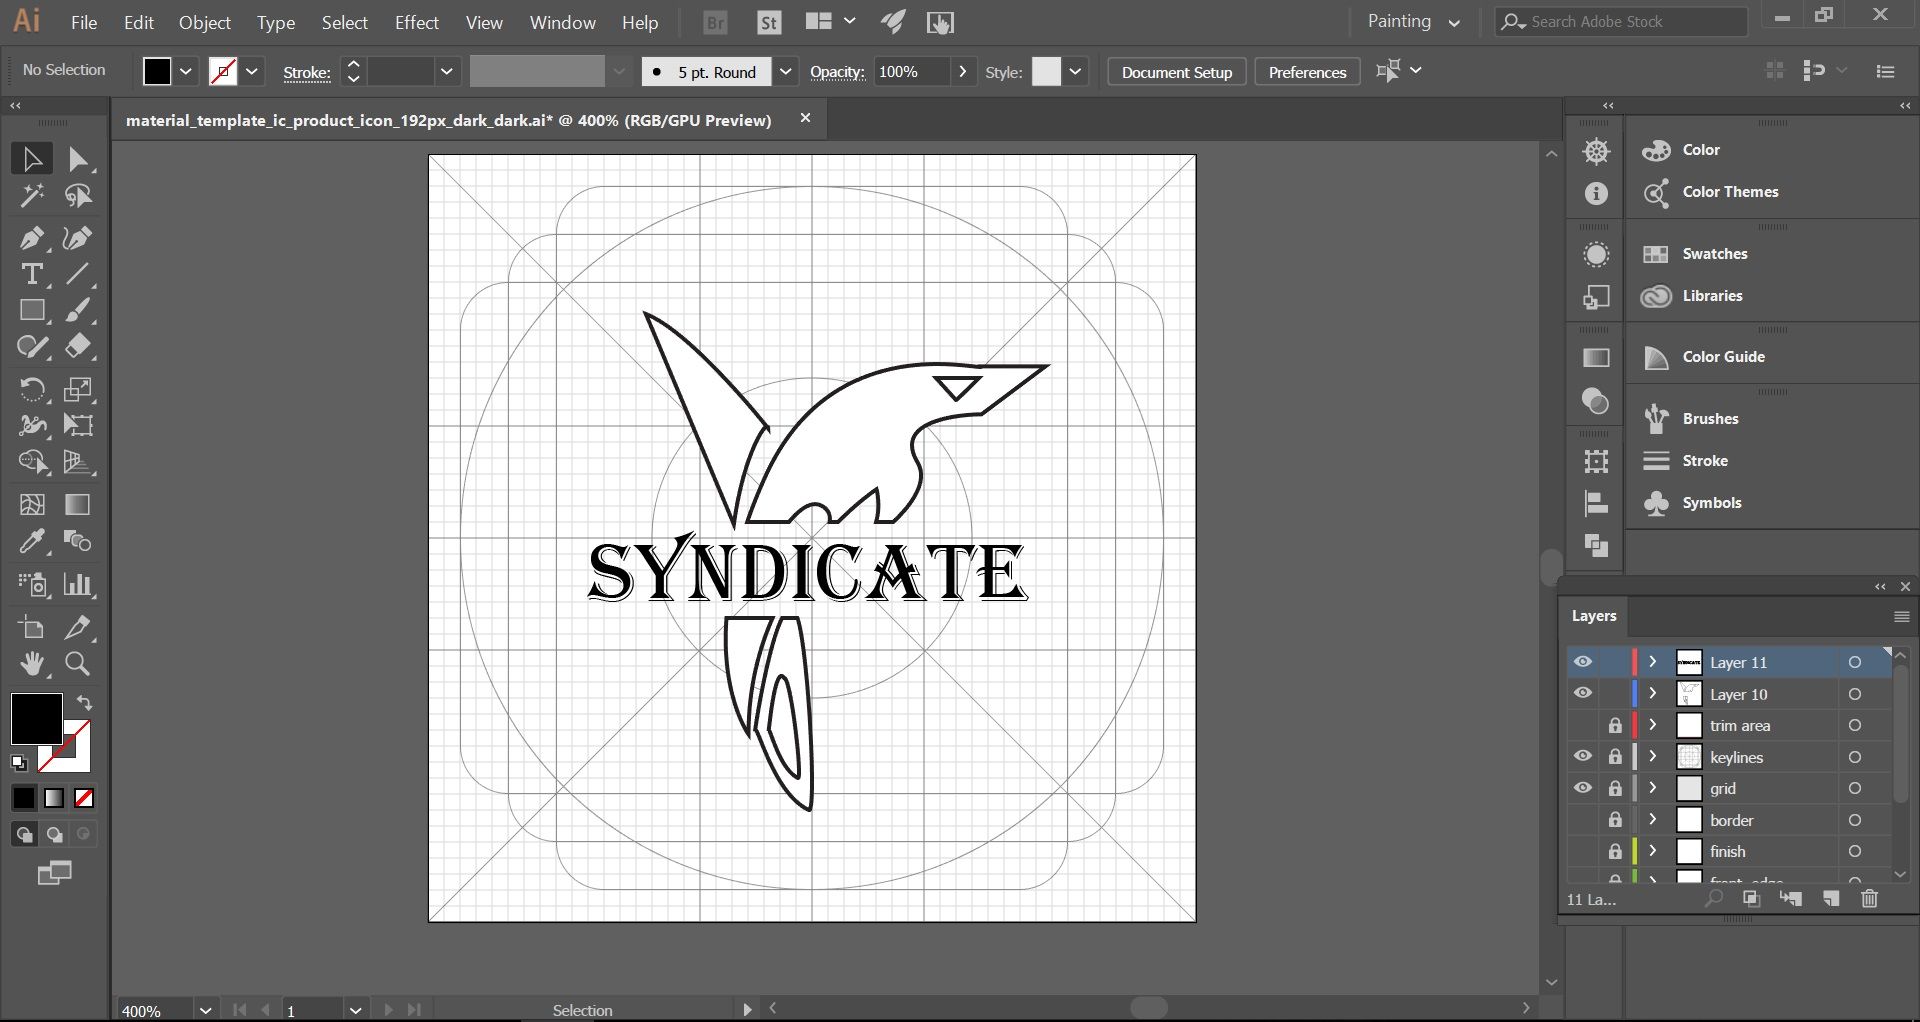Select the Line Segment tool
The width and height of the screenshot is (1920, 1022).
pyautogui.click(x=78, y=274)
